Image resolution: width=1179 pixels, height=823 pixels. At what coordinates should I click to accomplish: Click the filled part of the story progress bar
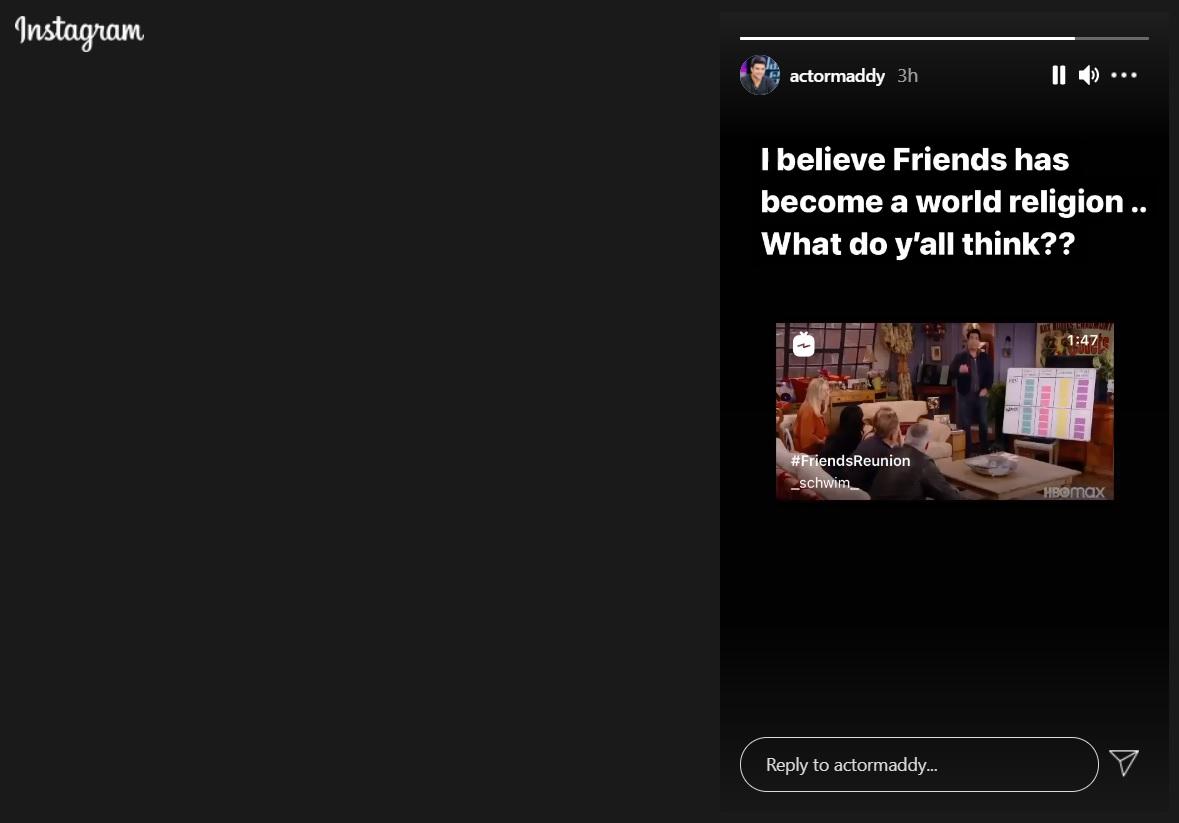(x=908, y=38)
